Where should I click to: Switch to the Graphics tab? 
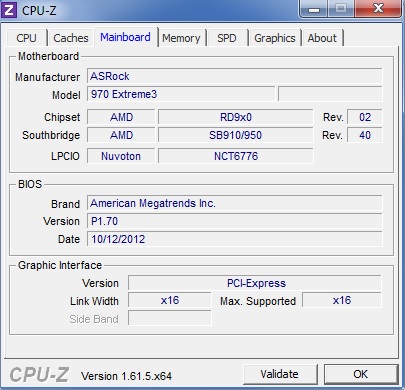(275, 38)
